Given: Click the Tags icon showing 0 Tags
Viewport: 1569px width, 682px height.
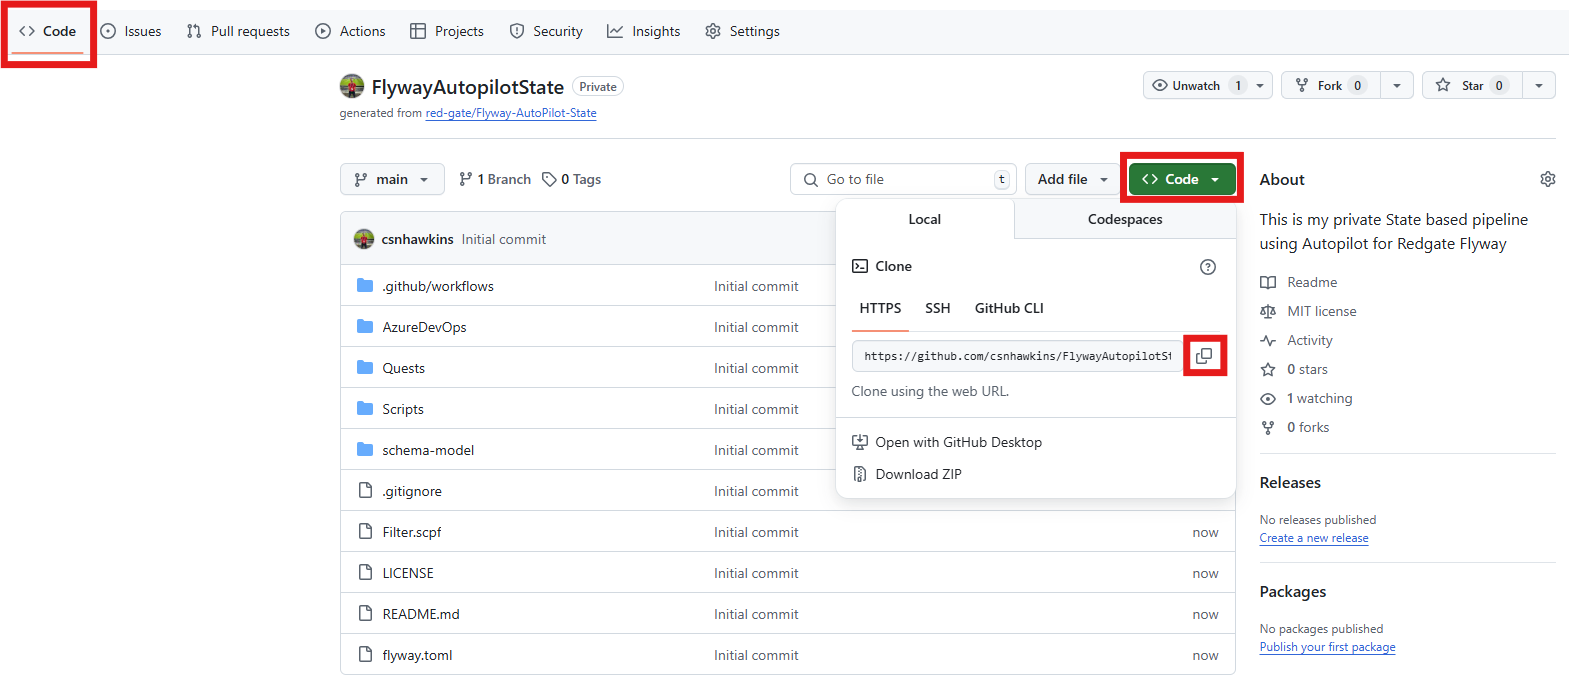Looking at the screenshot, I should point(550,179).
